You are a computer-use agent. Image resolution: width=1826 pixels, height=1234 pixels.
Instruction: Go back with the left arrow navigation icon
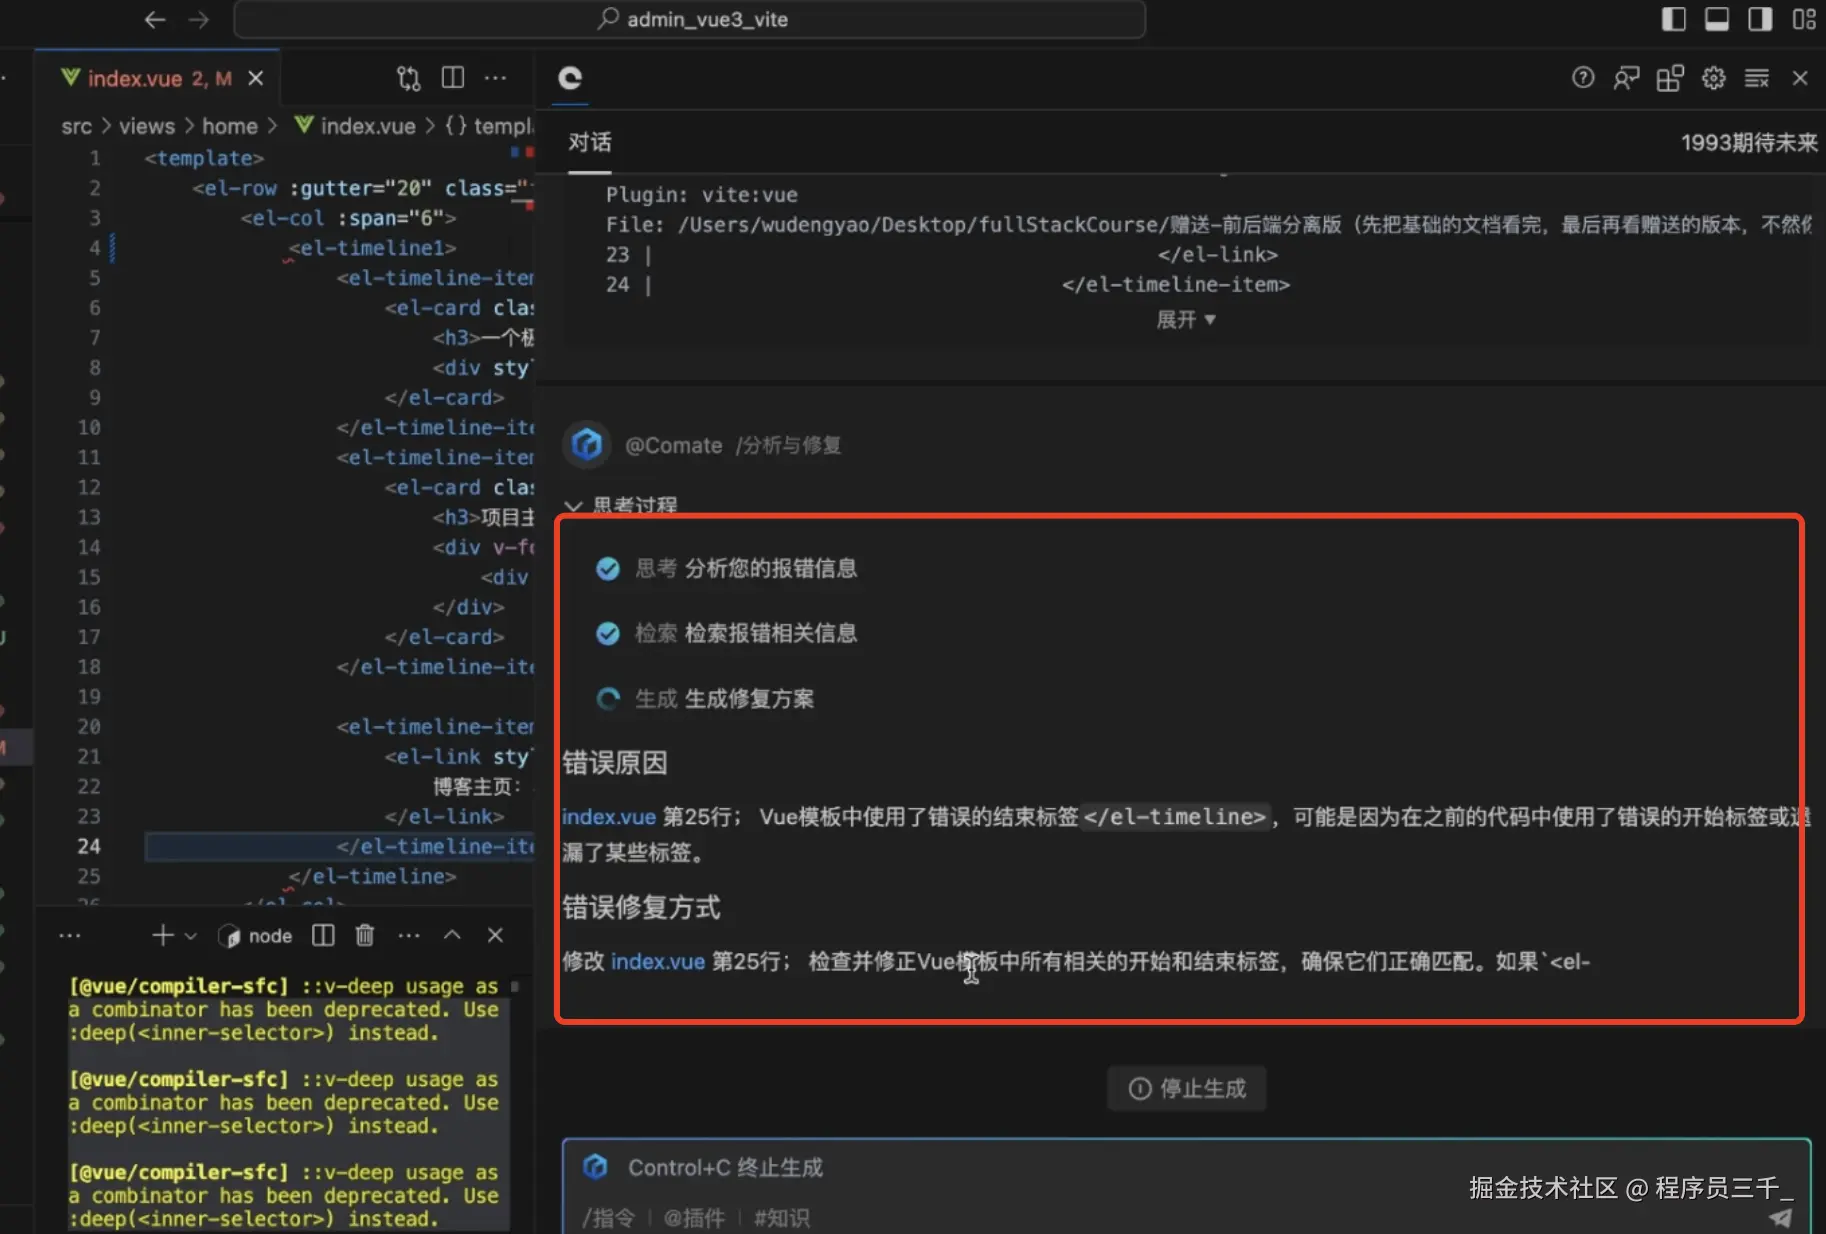[x=154, y=20]
